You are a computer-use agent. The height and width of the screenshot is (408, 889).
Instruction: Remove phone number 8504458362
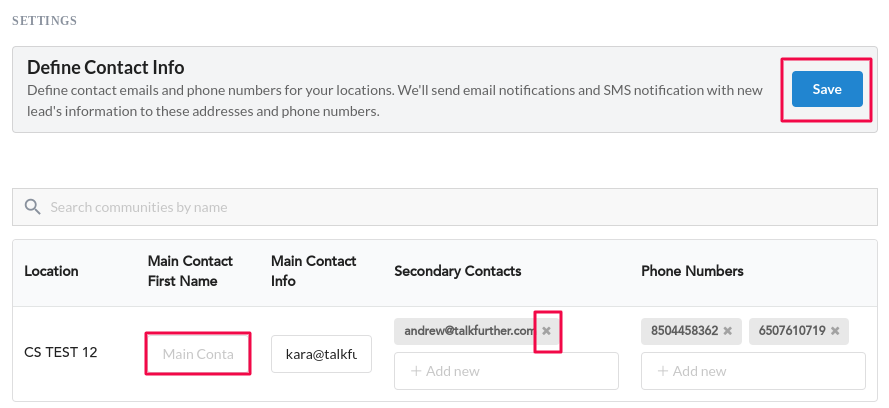[728, 331]
